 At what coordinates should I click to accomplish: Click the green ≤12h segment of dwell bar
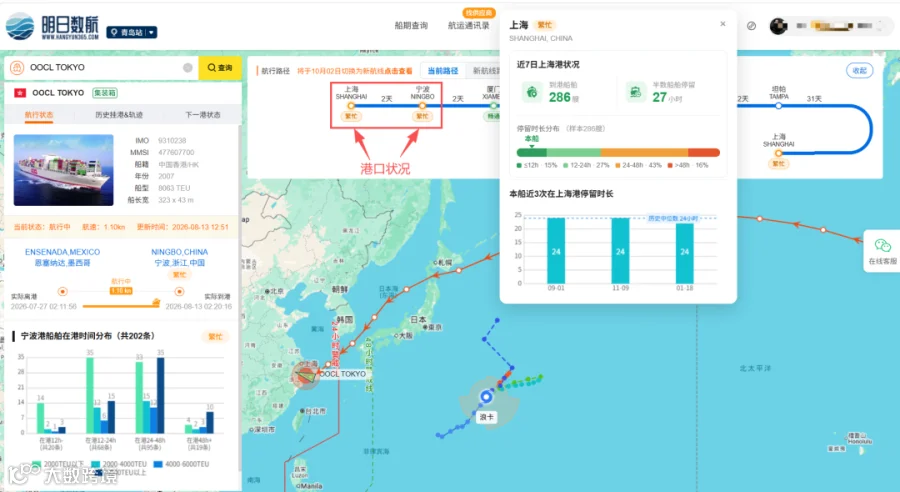pos(532,153)
